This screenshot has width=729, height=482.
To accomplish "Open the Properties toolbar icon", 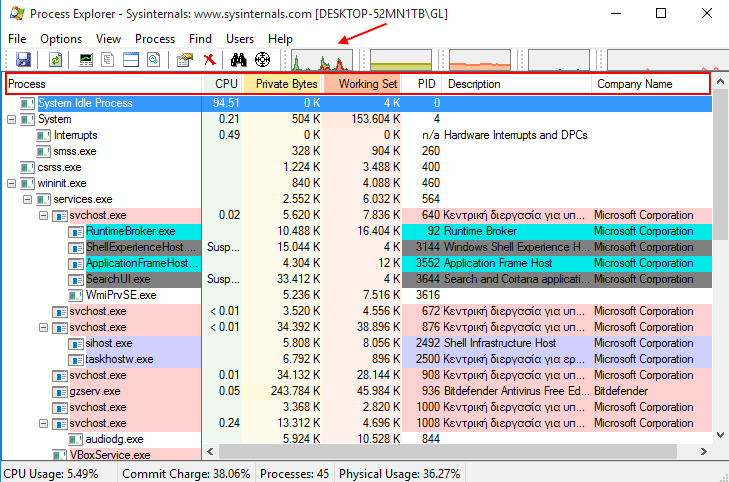I will click(185, 59).
